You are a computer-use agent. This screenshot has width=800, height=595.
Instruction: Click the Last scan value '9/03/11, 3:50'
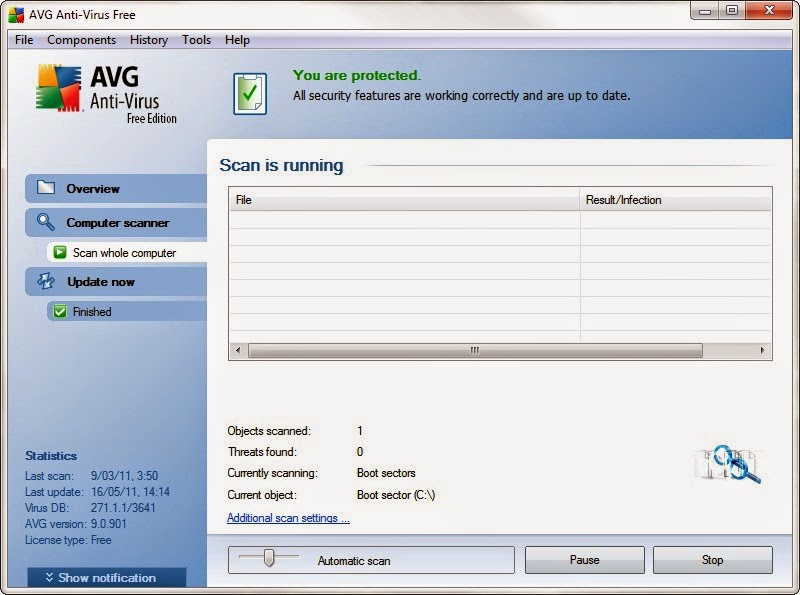click(x=124, y=476)
